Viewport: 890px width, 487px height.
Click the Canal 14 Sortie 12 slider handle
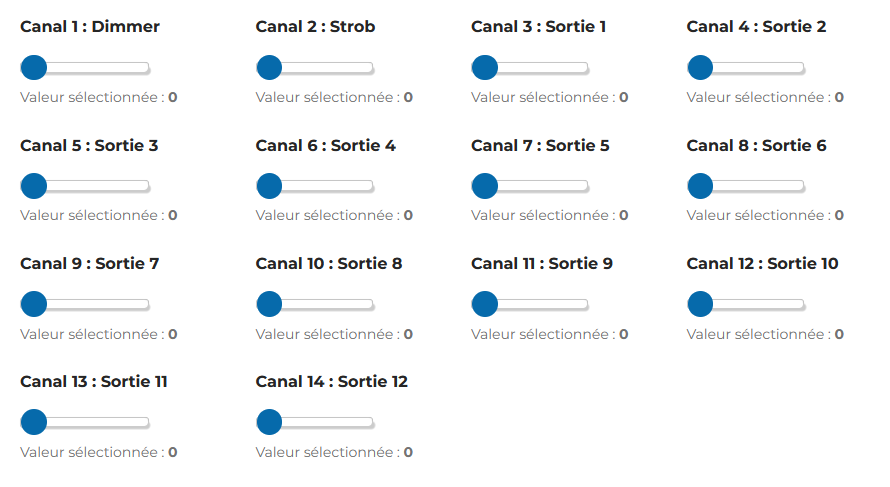tap(269, 422)
